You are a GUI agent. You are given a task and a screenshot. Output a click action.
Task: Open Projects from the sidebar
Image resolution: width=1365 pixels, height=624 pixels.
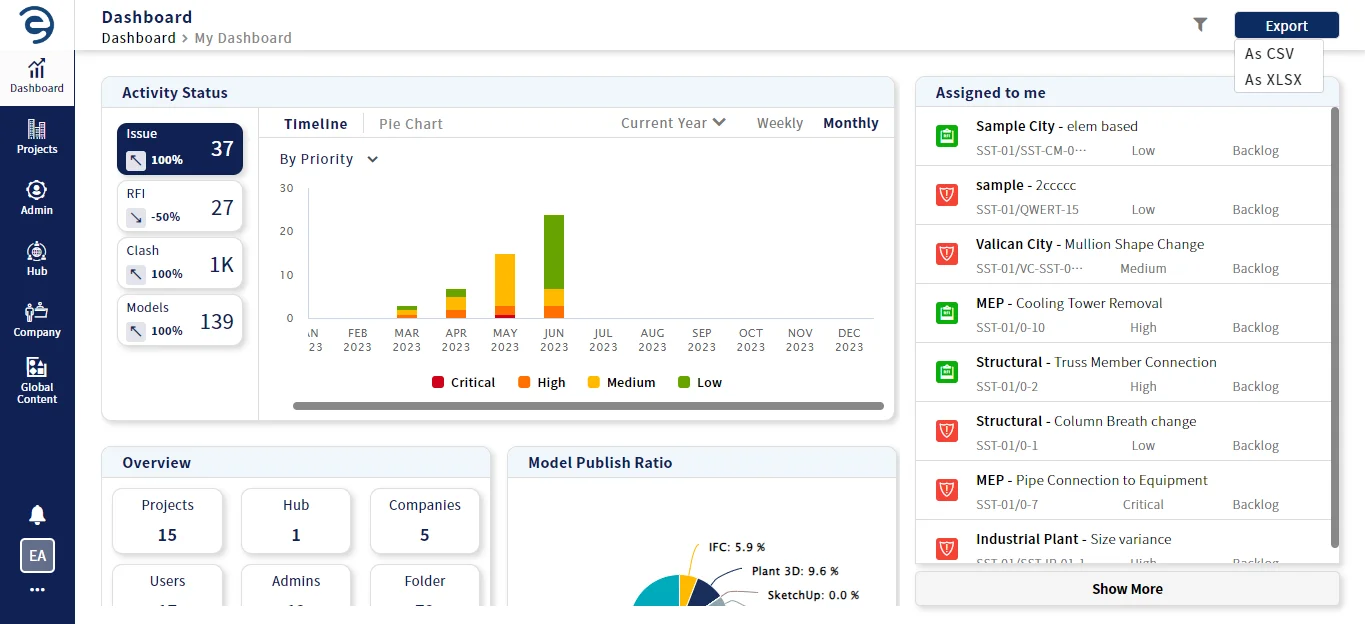(37, 137)
